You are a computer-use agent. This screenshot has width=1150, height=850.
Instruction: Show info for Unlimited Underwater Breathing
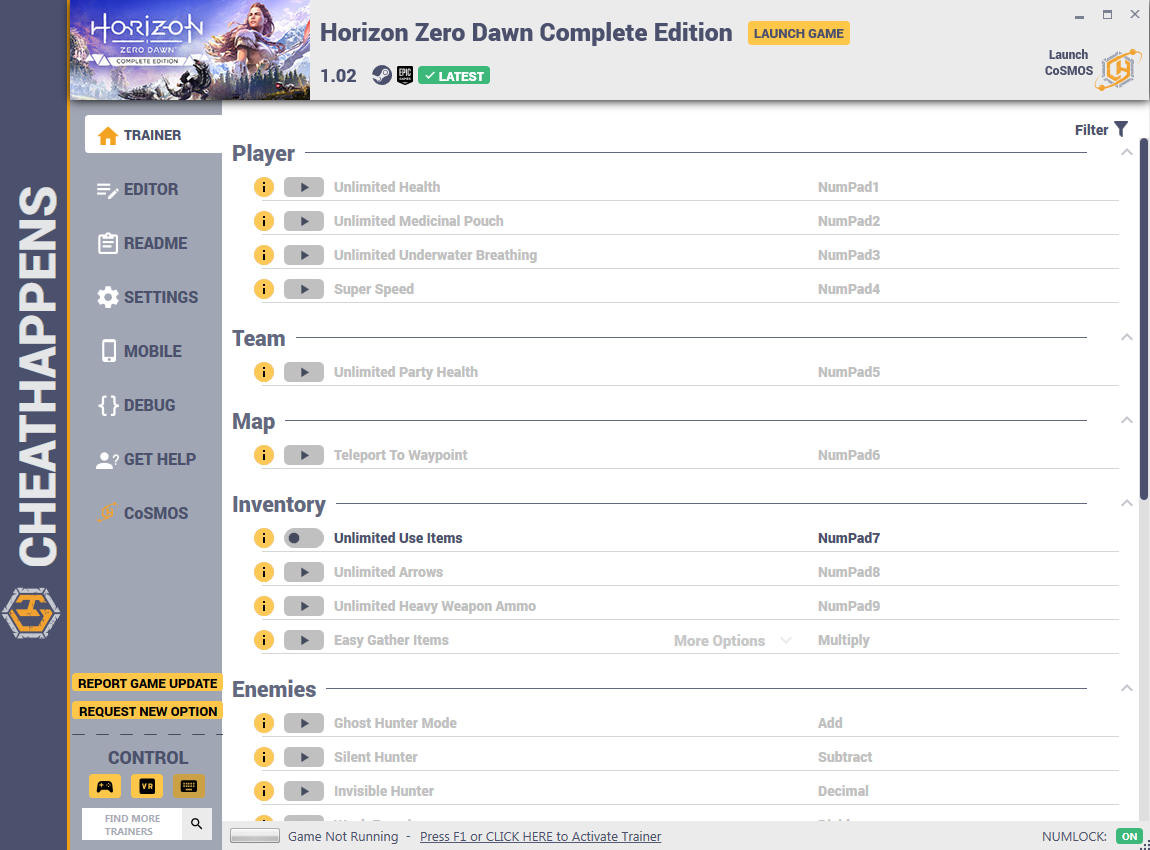(x=263, y=255)
